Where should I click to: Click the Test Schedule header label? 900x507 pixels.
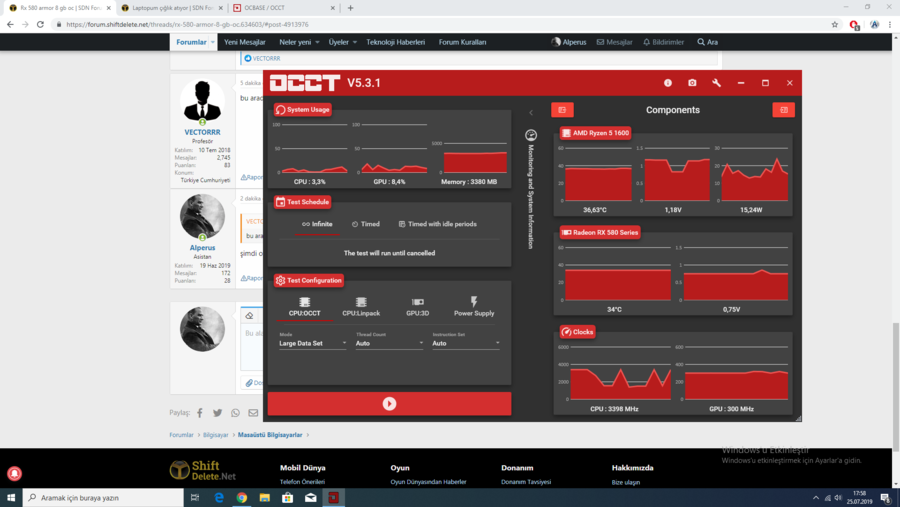(x=302, y=202)
